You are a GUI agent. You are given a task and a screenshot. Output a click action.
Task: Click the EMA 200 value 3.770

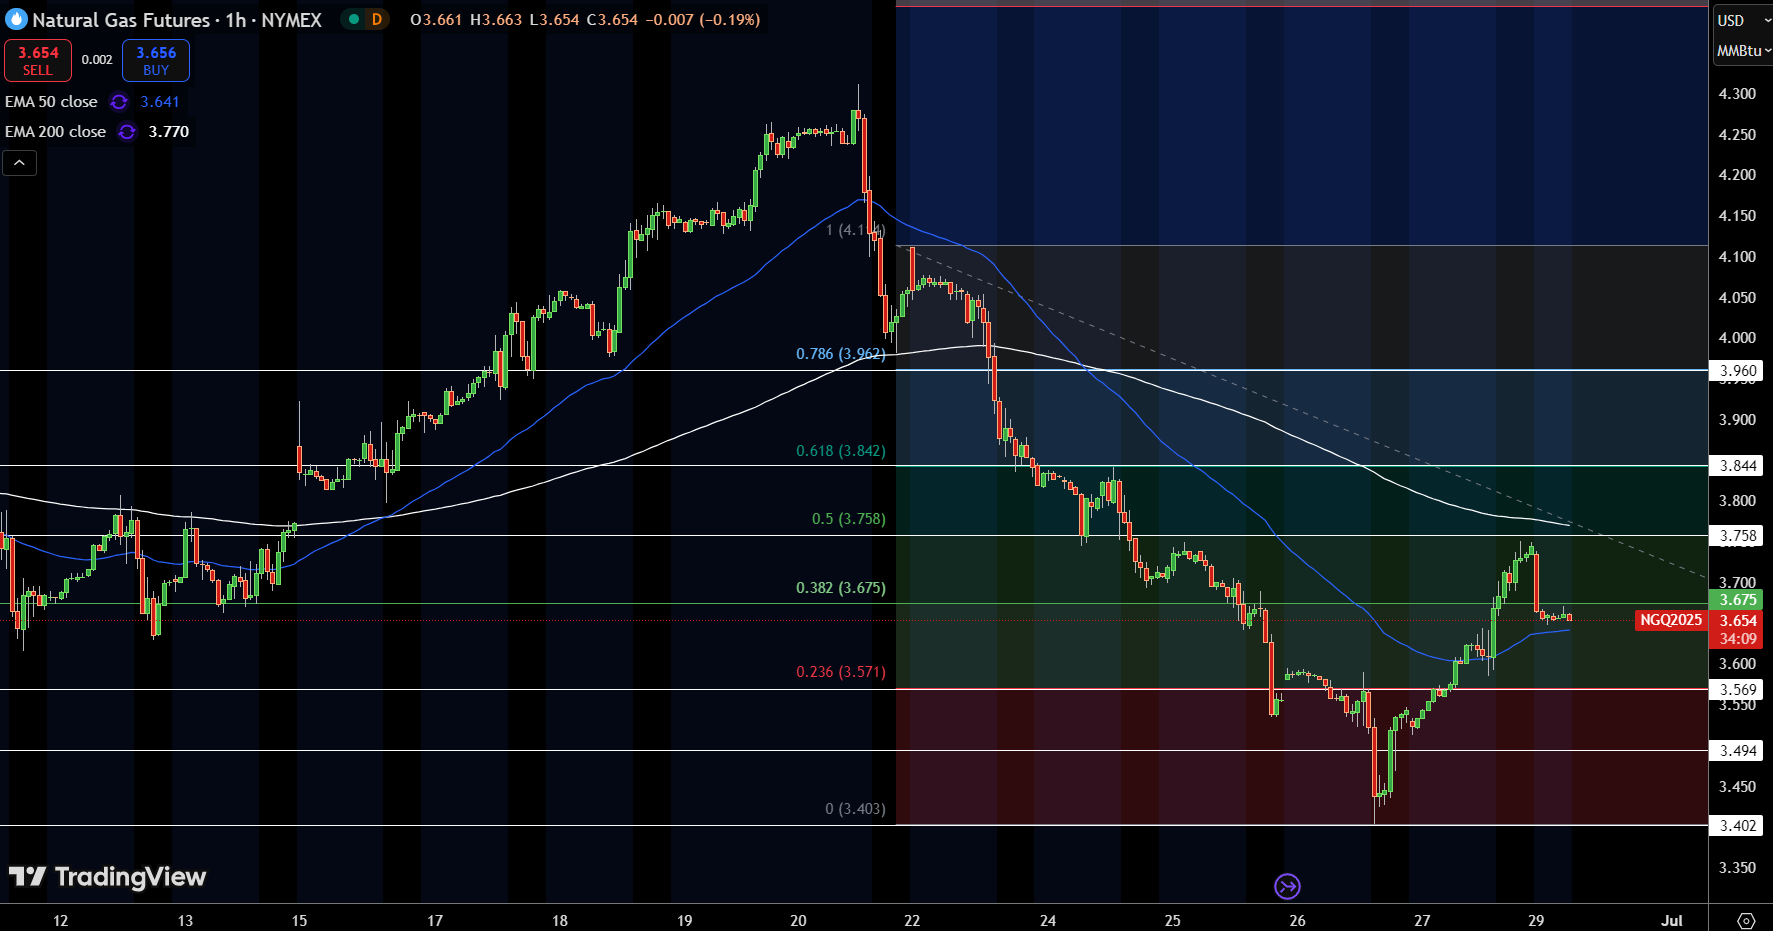coord(169,132)
